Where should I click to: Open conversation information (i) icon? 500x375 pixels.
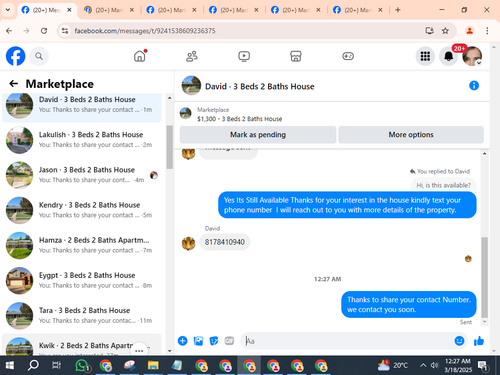474,86
